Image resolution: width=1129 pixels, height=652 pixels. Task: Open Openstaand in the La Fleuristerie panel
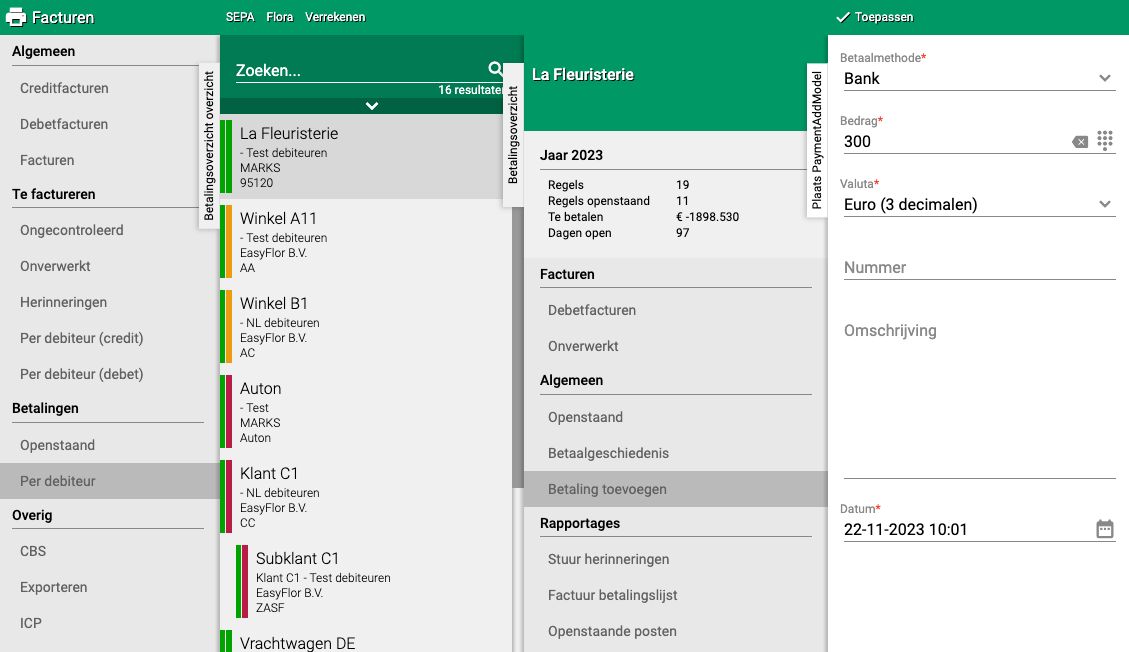click(x=675, y=417)
